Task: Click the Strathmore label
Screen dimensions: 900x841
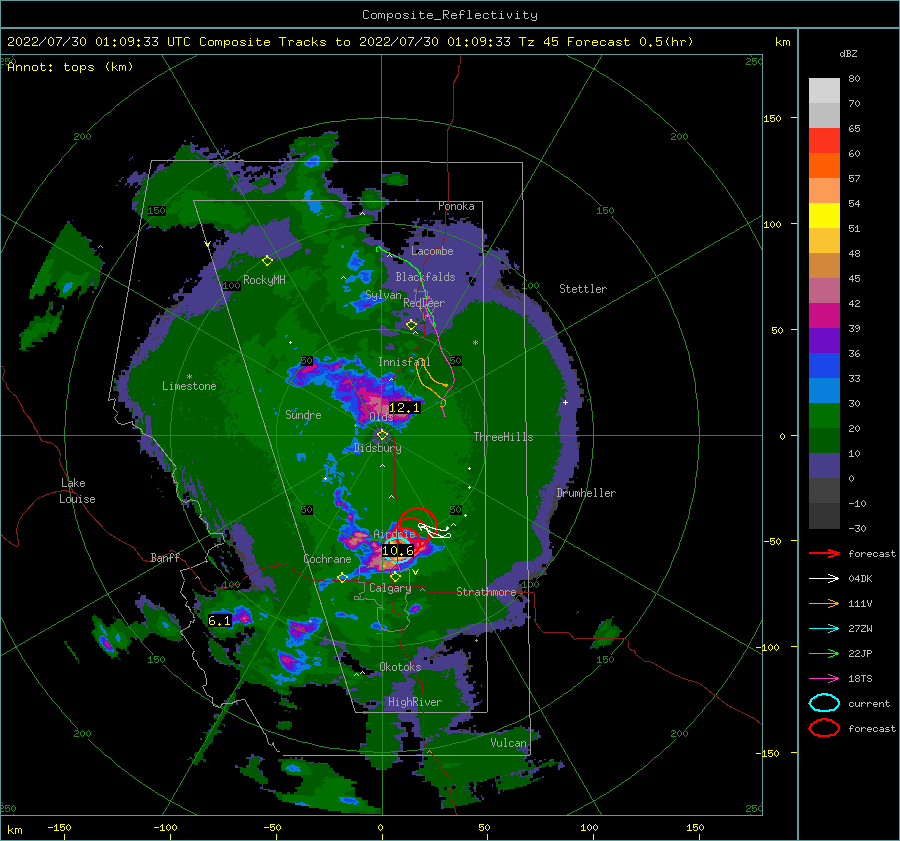Action: click(x=486, y=592)
